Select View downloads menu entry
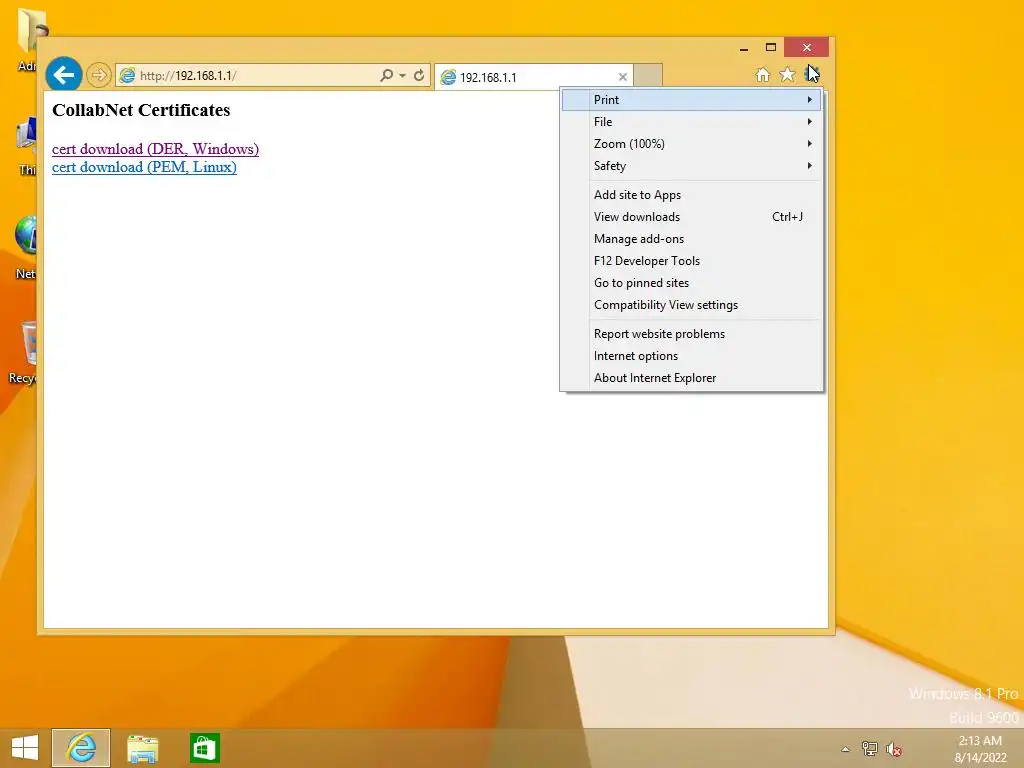The image size is (1024, 768). point(692,217)
